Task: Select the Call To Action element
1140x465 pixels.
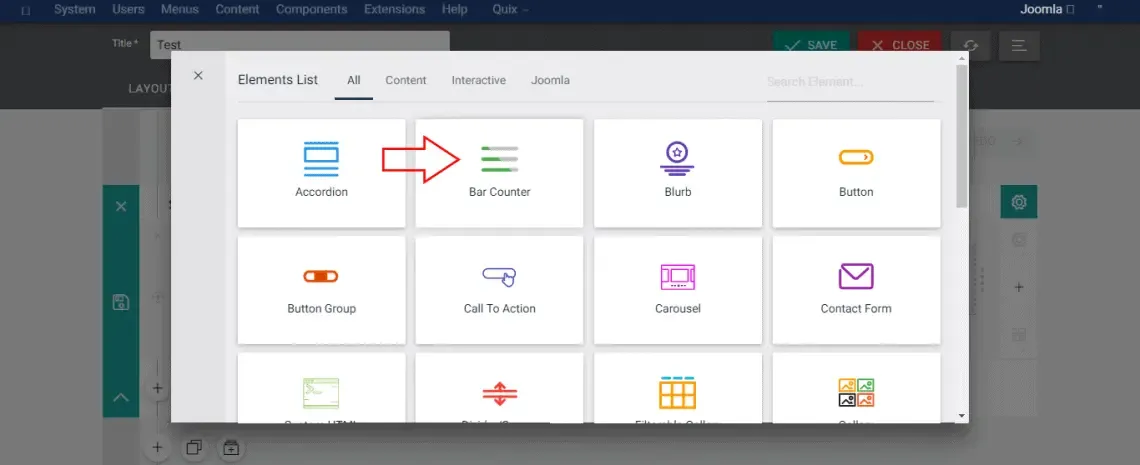Action: 499,290
